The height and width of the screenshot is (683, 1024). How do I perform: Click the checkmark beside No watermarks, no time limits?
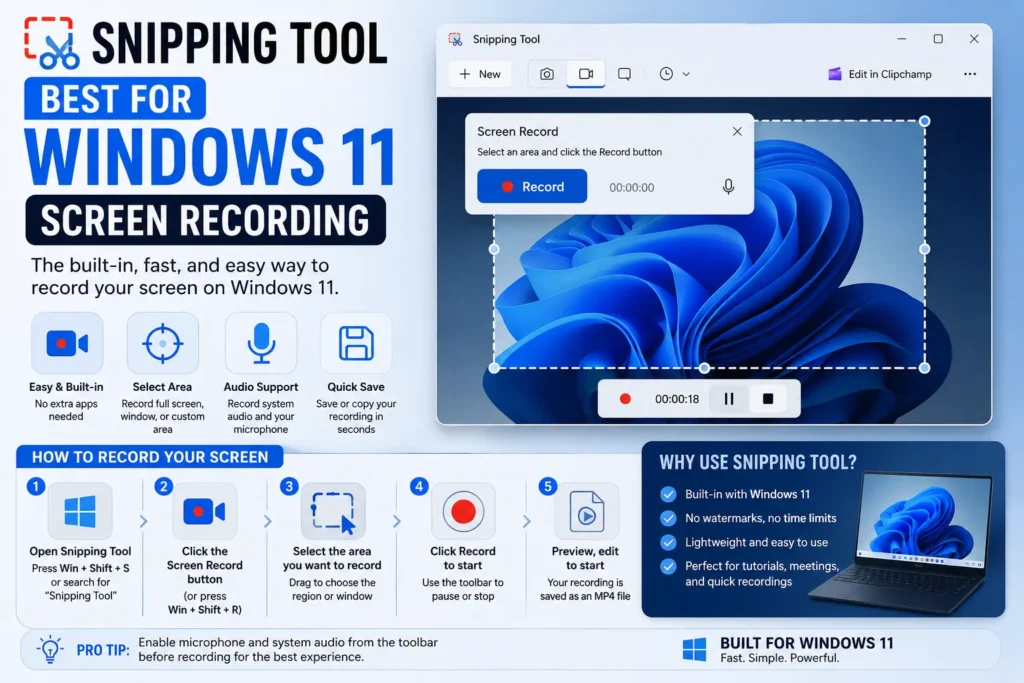668,518
